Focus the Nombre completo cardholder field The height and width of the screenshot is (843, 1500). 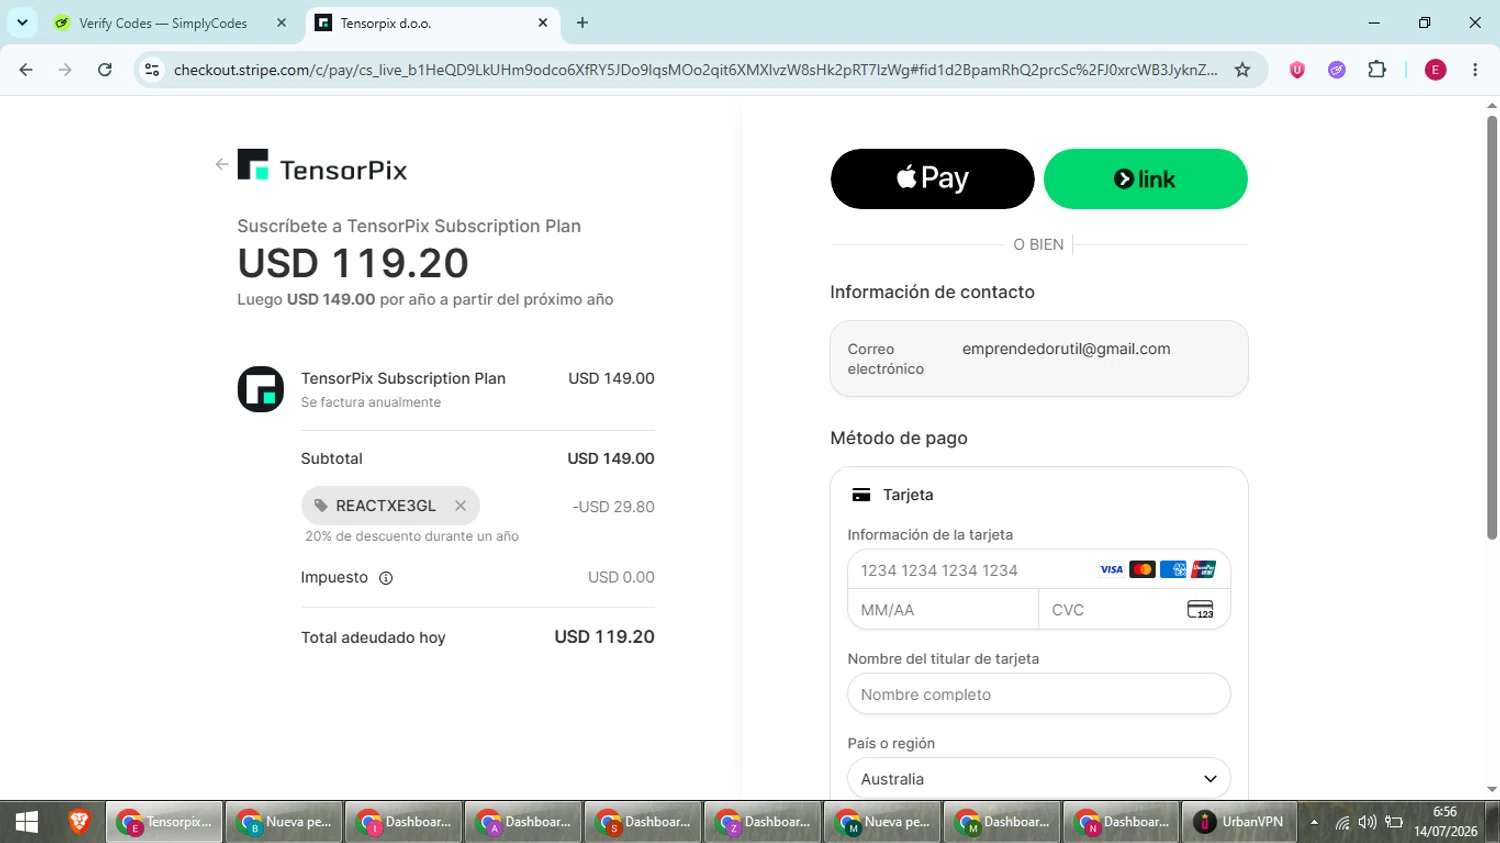coord(1039,694)
